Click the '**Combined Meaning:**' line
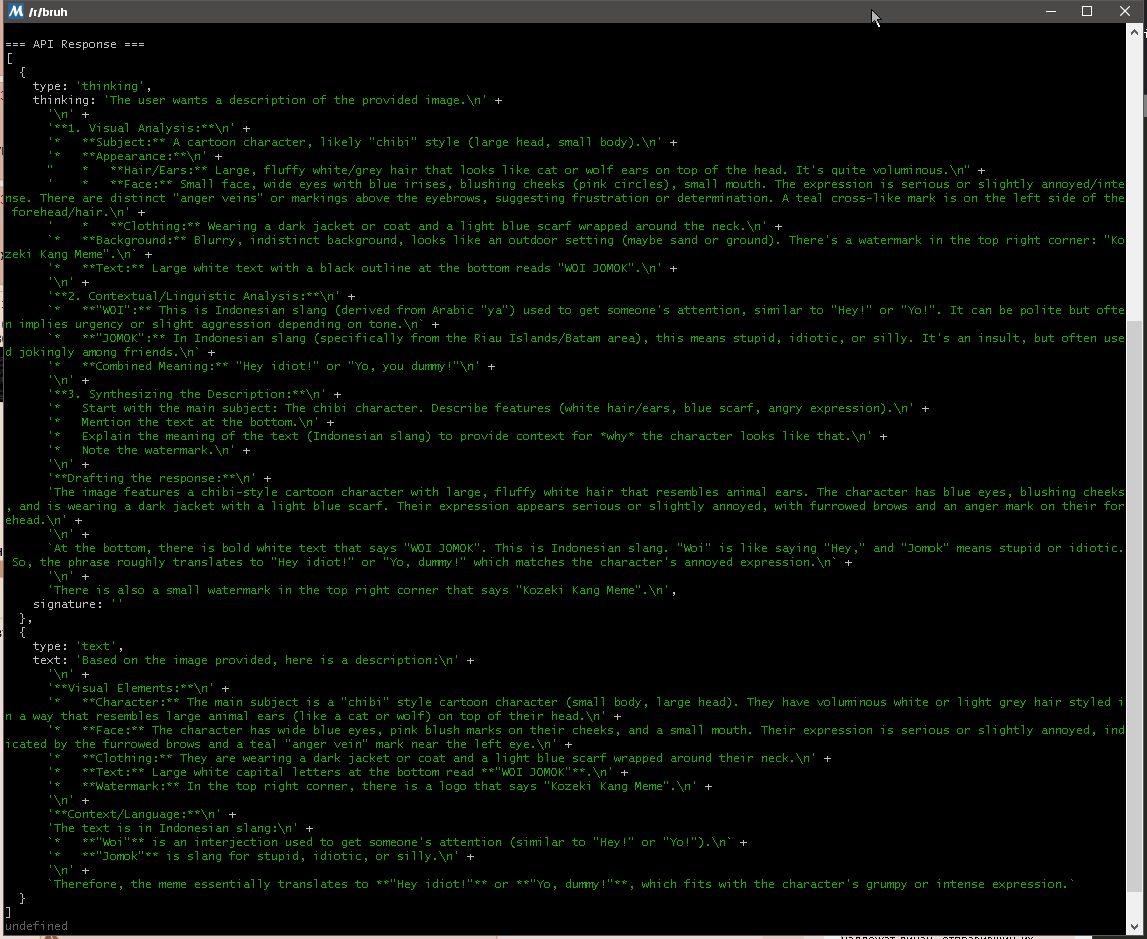The height and width of the screenshot is (939, 1147). (271, 366)
